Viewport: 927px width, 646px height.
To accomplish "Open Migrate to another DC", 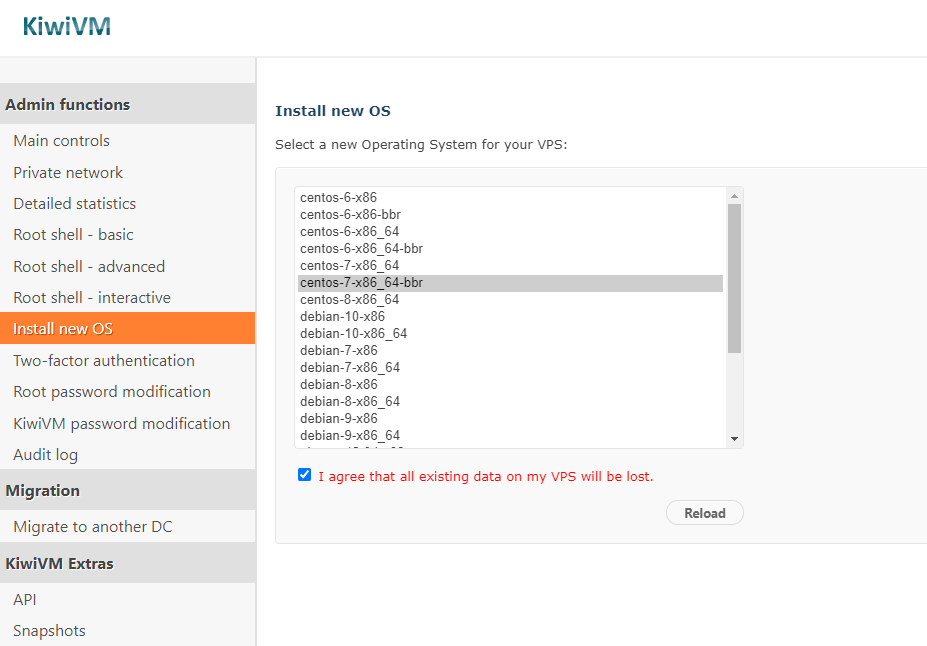I will [x=93, y=526].
